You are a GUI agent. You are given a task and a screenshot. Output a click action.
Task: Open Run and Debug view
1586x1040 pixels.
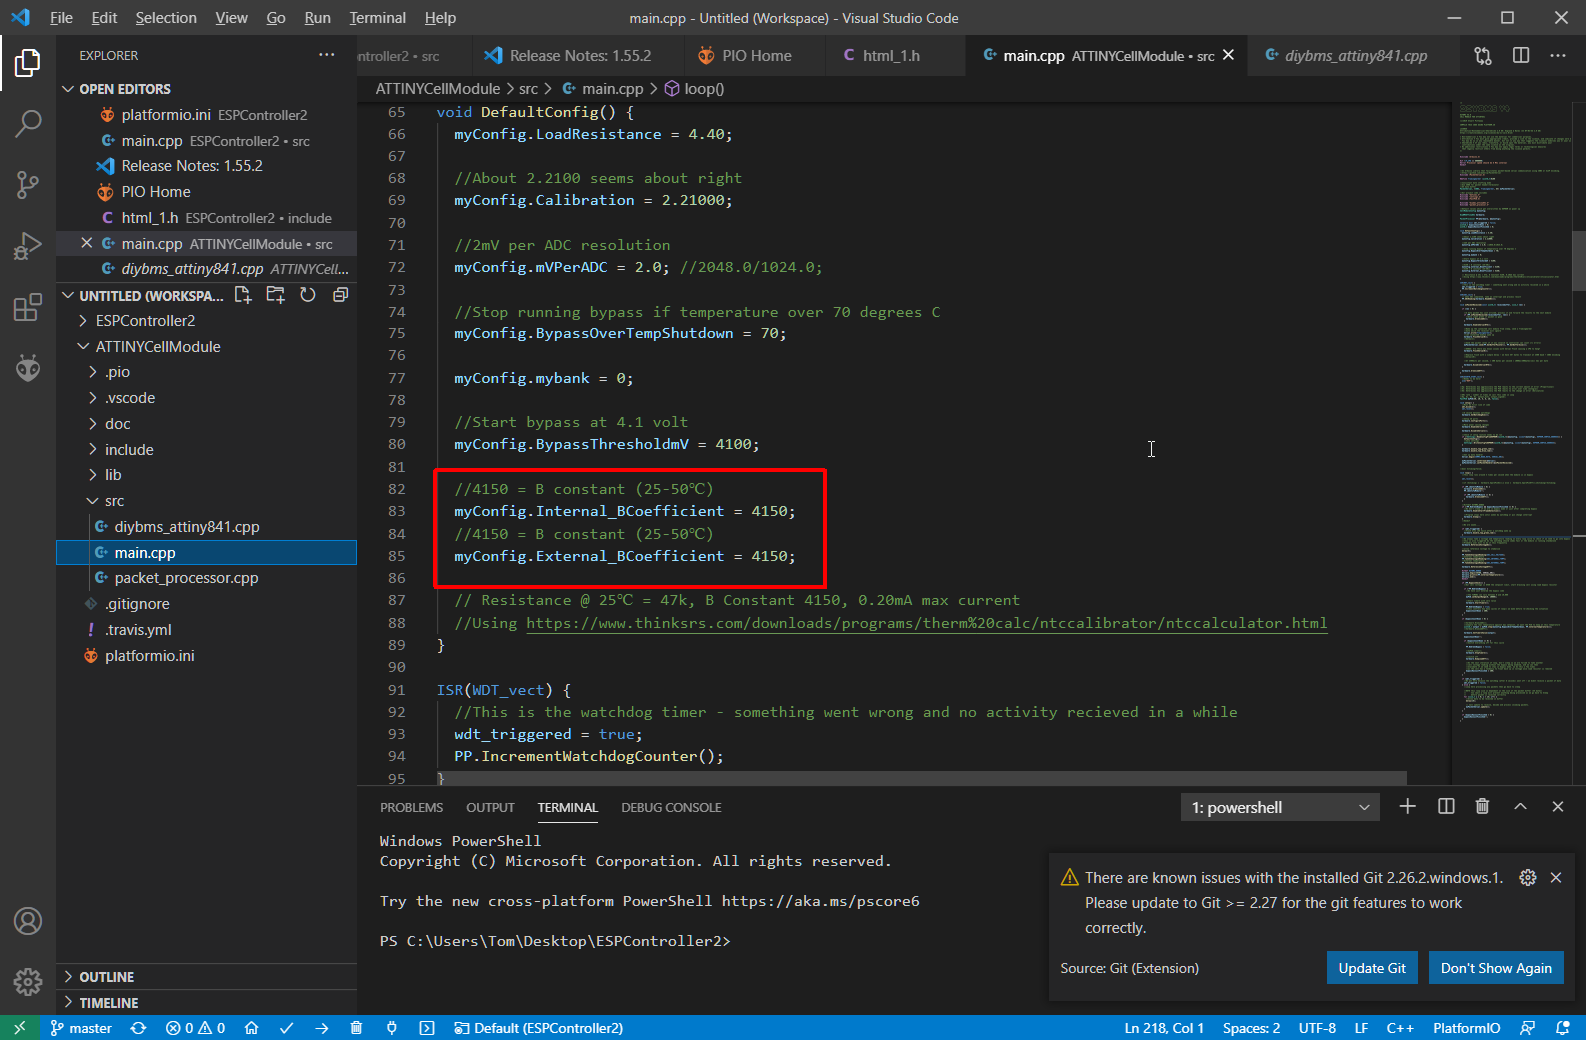click(x=28, y=246)
